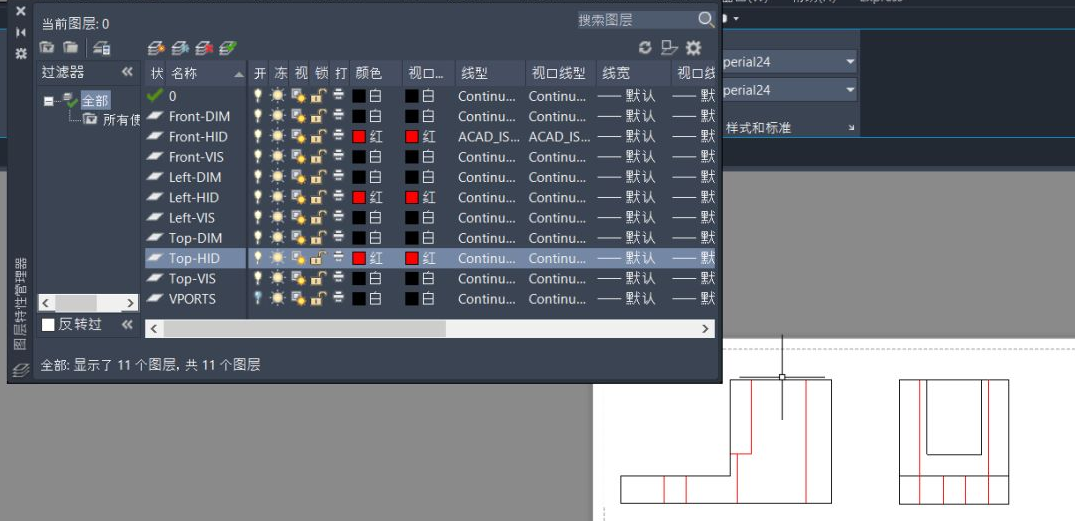Click the New Property Filter icon
This screenshot has width=1075, height=521.
click(47, 47)
